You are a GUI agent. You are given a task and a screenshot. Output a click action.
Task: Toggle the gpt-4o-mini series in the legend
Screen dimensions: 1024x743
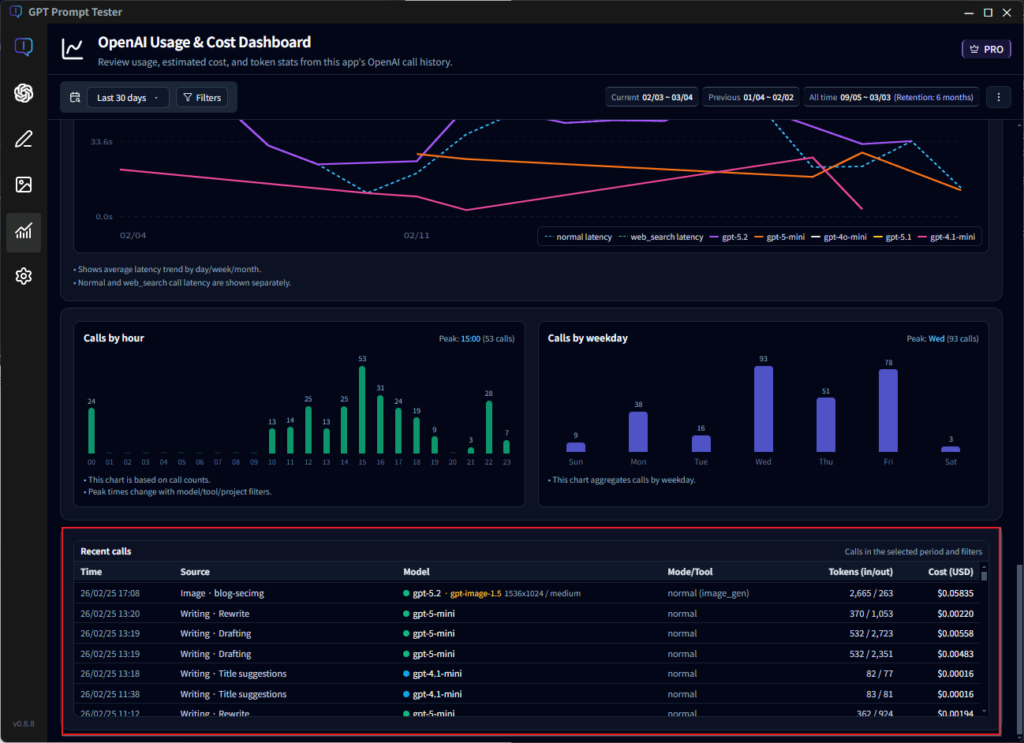[x=838, y=237]
